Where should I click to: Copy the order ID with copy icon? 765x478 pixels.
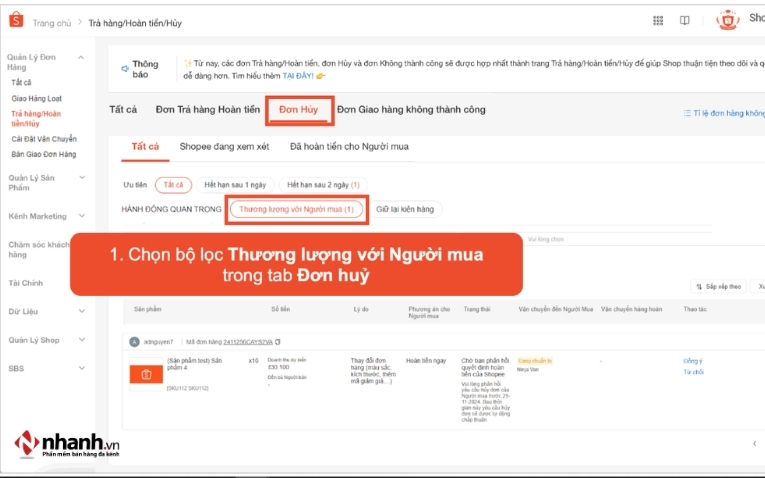pyautogui.click(x=278, y=342)
